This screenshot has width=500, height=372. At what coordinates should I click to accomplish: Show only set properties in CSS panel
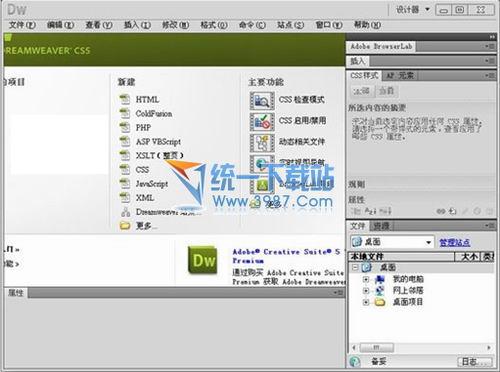click(385, 211)
